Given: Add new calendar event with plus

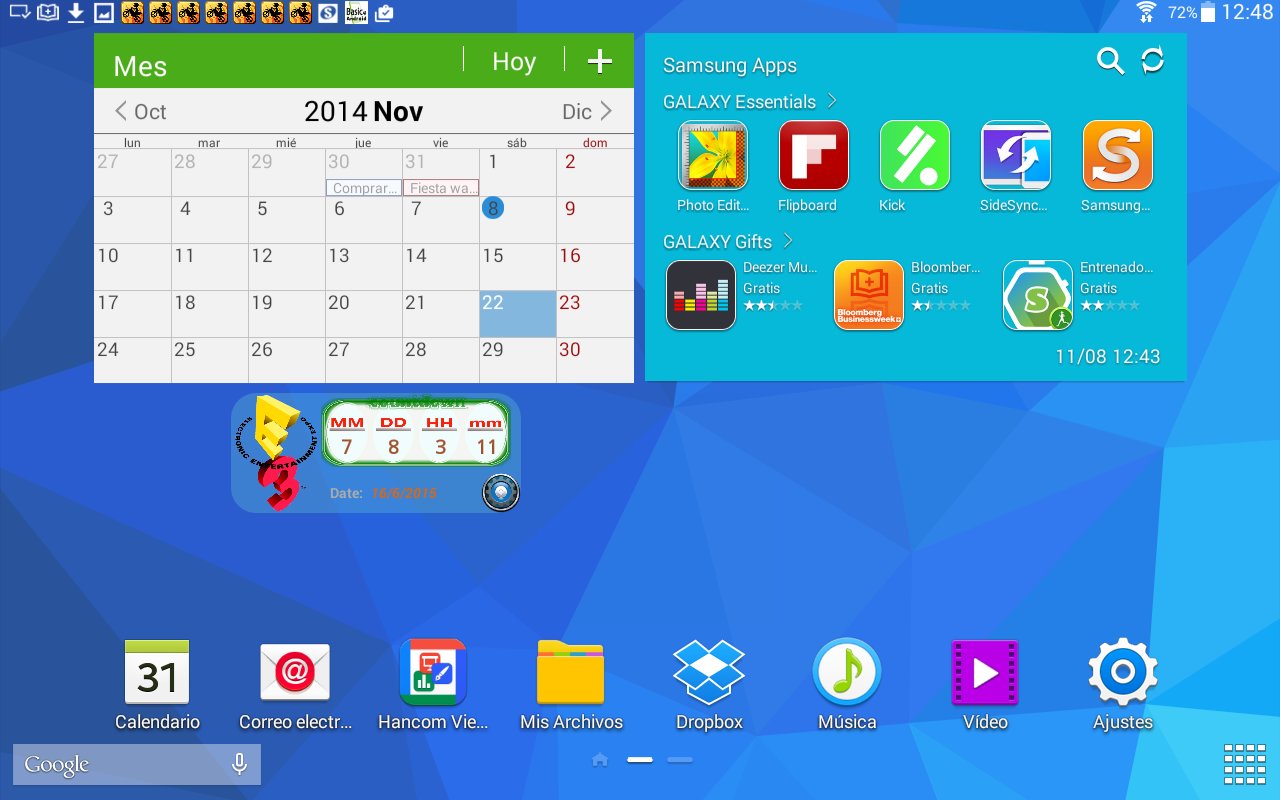Looking at the screenshot, I should (x=599, y=61).
